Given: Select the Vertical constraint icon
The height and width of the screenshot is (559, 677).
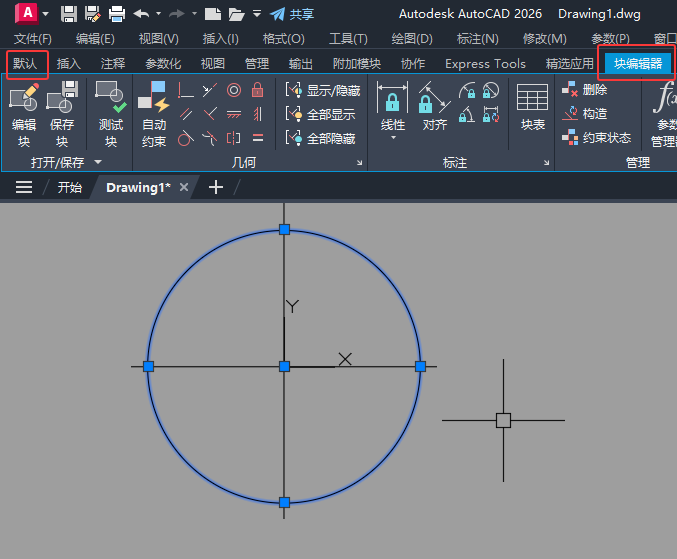Looking at the screenshot, I should click(258, 114).
